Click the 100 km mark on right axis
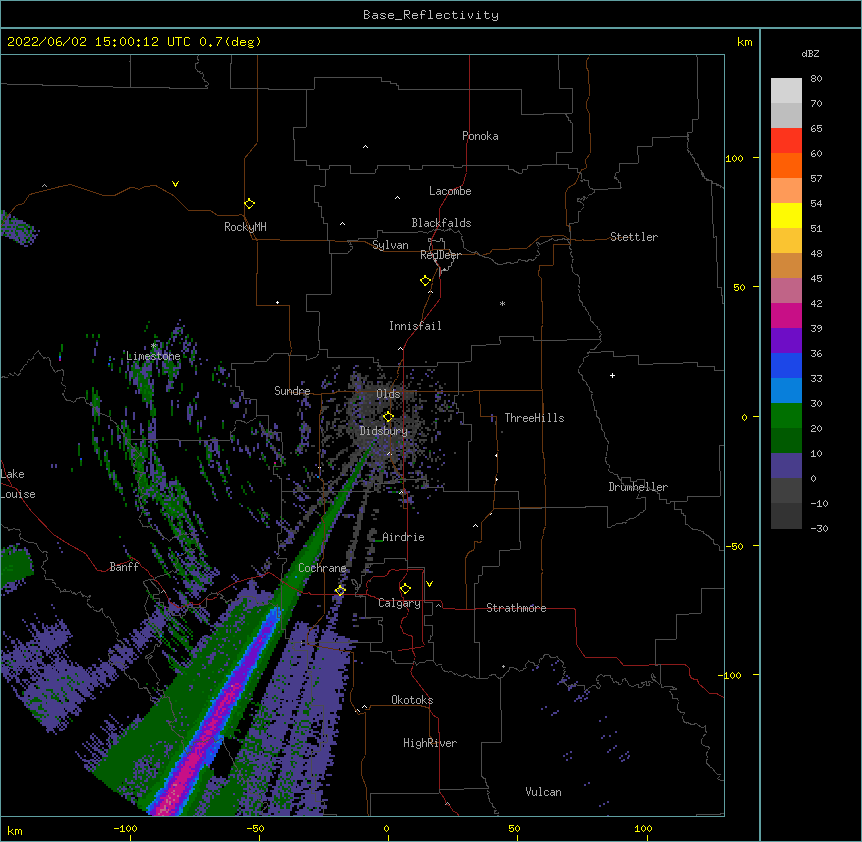Screen dimensions: 862x842 pyautogui.click(x=734, y=158)
